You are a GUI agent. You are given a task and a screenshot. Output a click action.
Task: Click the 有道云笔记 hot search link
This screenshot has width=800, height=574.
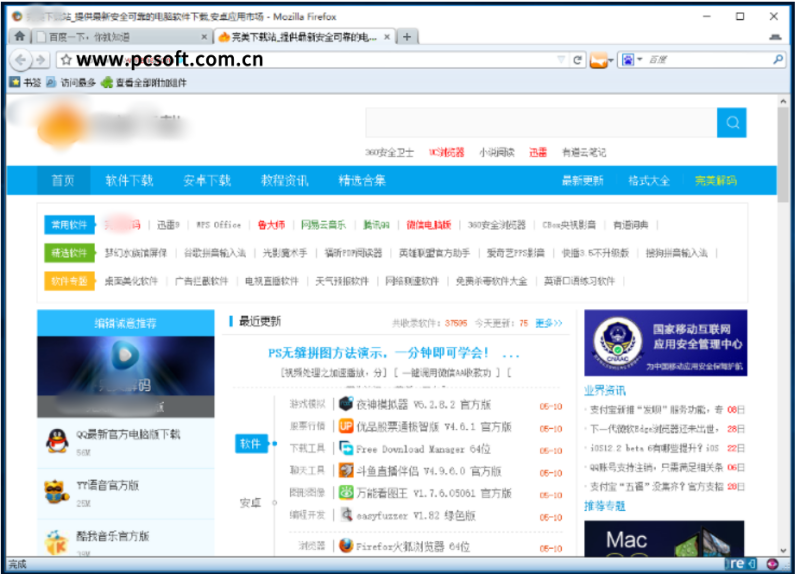pyautogui.click(x=584, y=152)
